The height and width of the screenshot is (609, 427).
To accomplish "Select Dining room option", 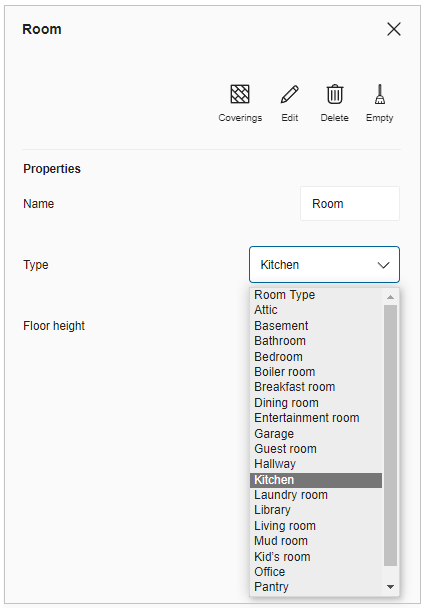I will point(316,403).
